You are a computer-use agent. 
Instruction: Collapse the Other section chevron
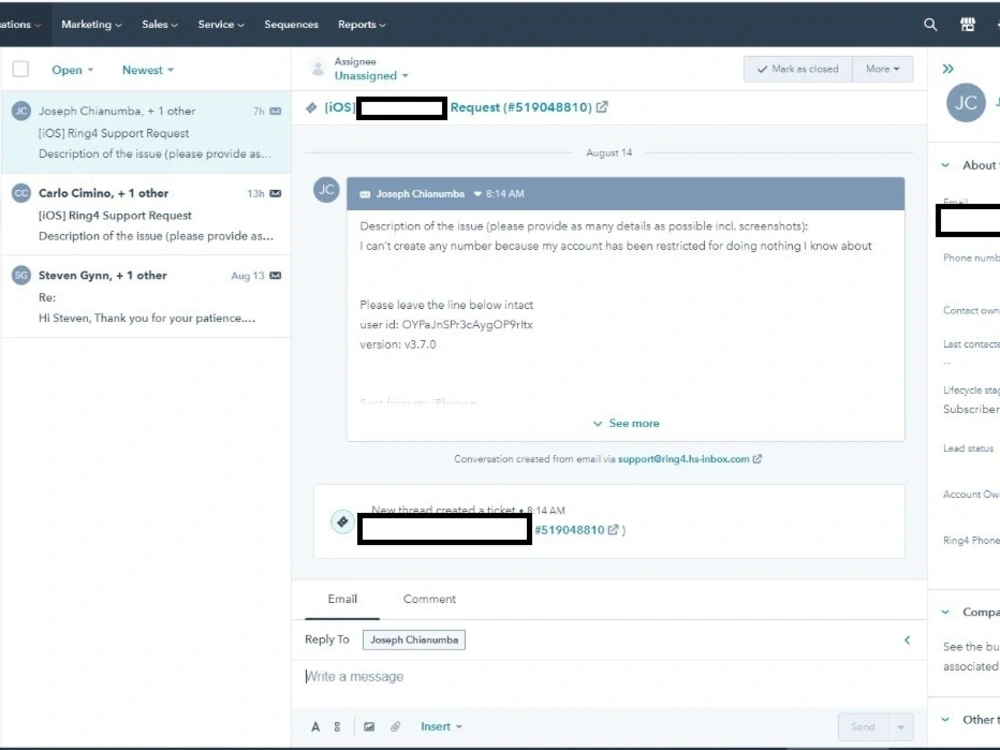click(x=945, y=719)
